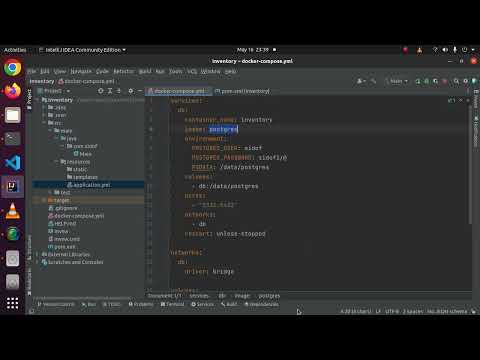Show Applications grid in the dock

coord(12,303)
